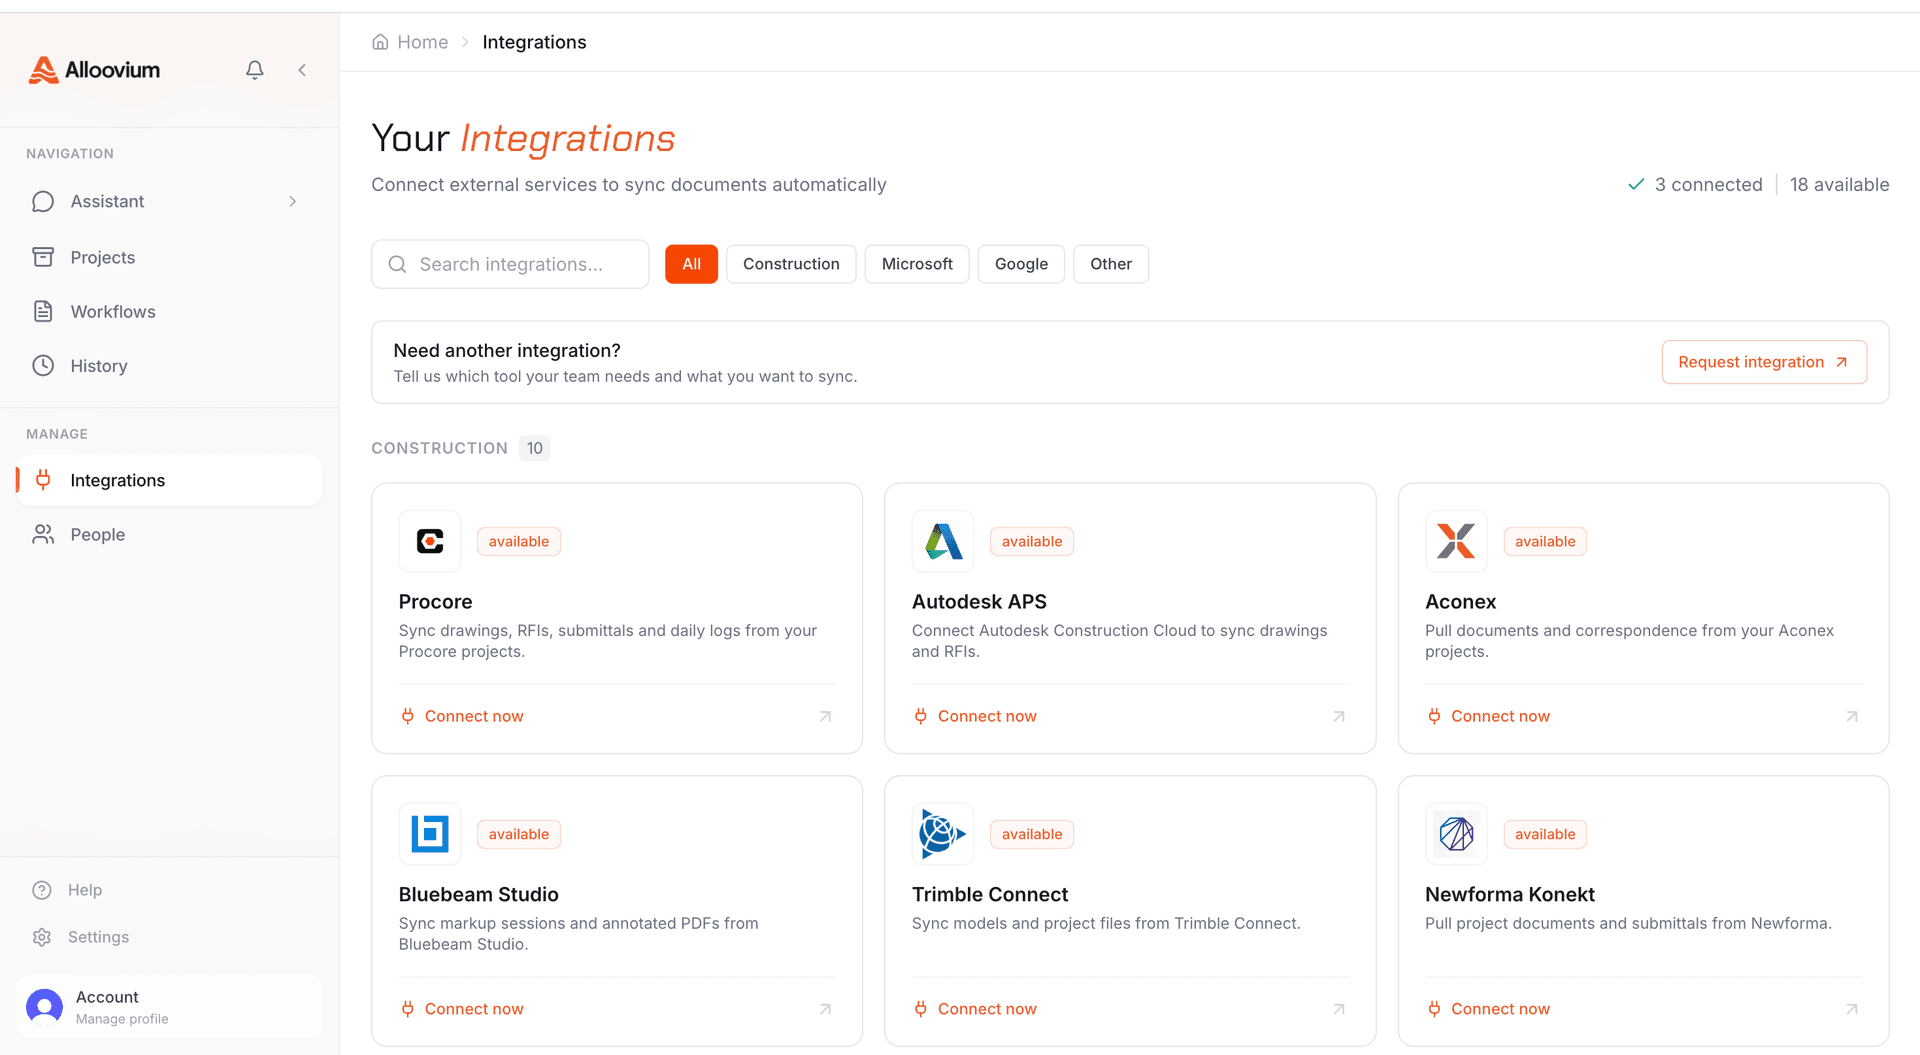This screenshot has height=1055, width=1920.
Task: Click the Aconex logo
Action: pyautogui.click(x=1456, y=541)
